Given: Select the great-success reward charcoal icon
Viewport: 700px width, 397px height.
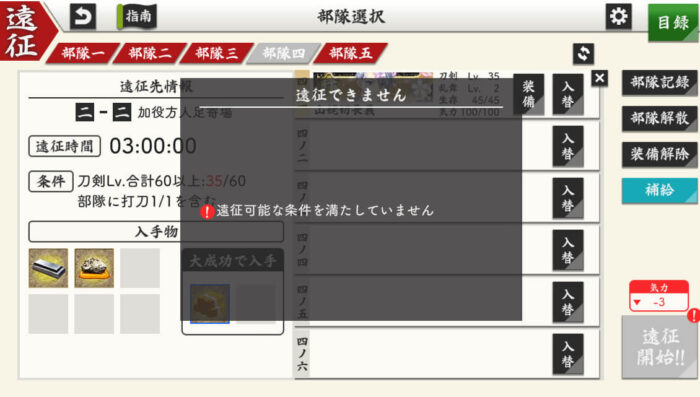Looking at the screenshot, I should click(210, 304).
